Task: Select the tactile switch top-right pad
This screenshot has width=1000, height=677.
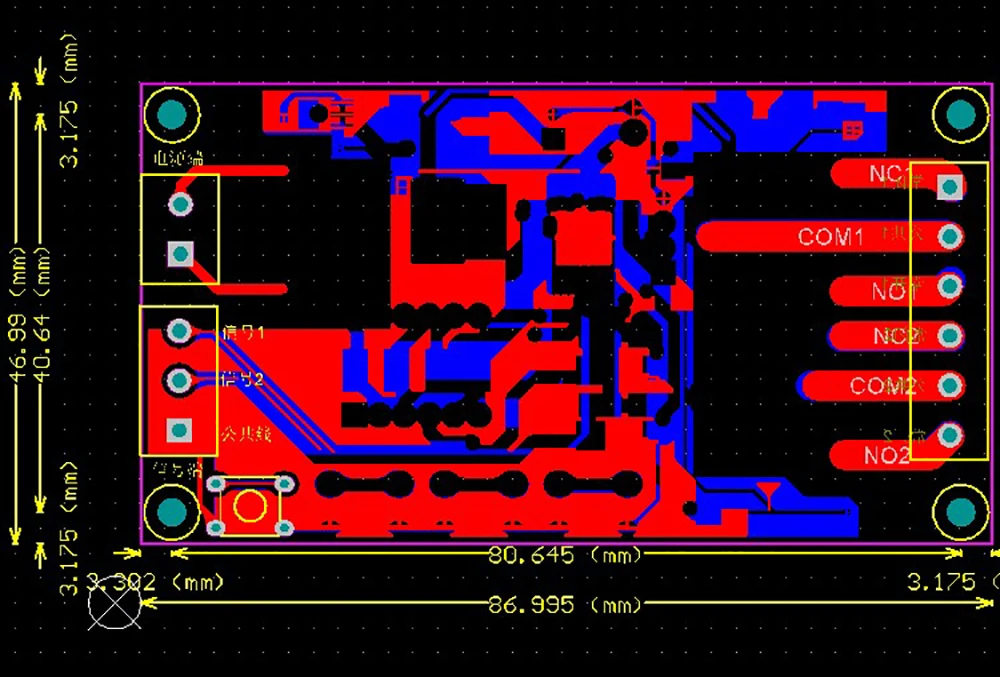Action: [x=284, y=483]
